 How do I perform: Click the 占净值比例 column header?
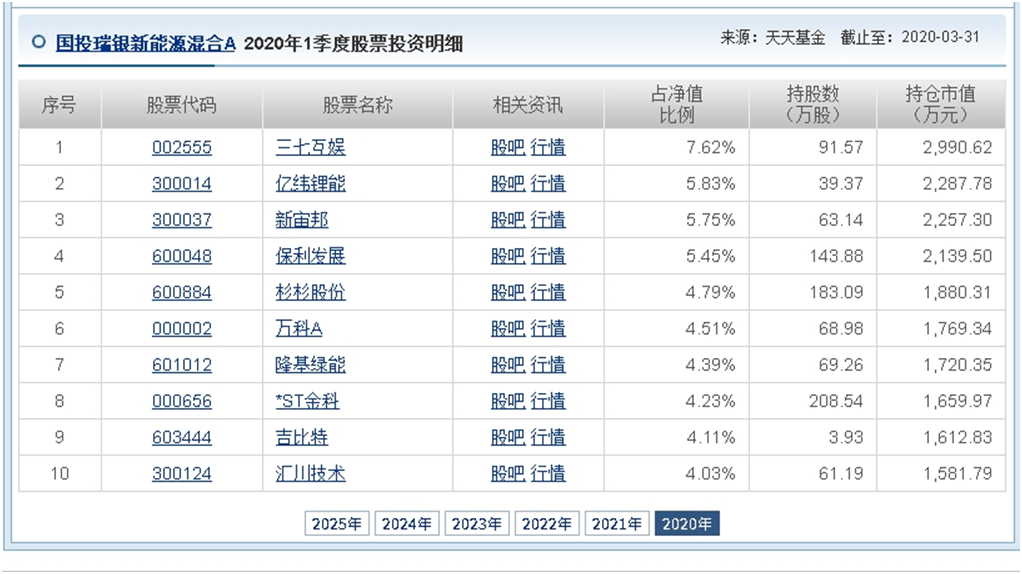click(677, 104)
